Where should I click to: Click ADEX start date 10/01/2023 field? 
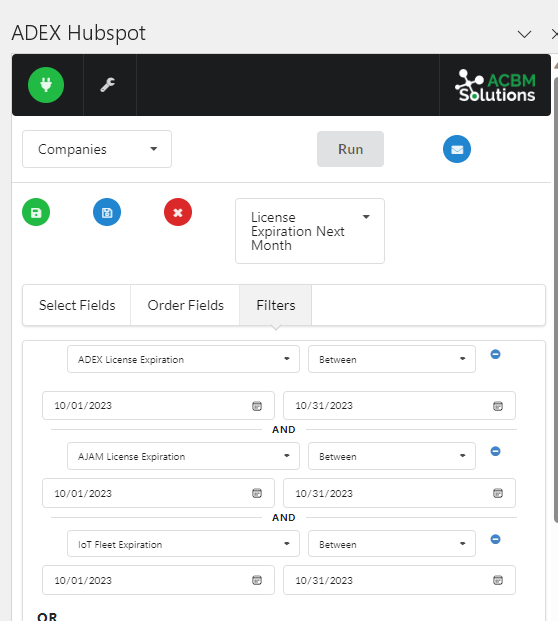tap(158, 406)
